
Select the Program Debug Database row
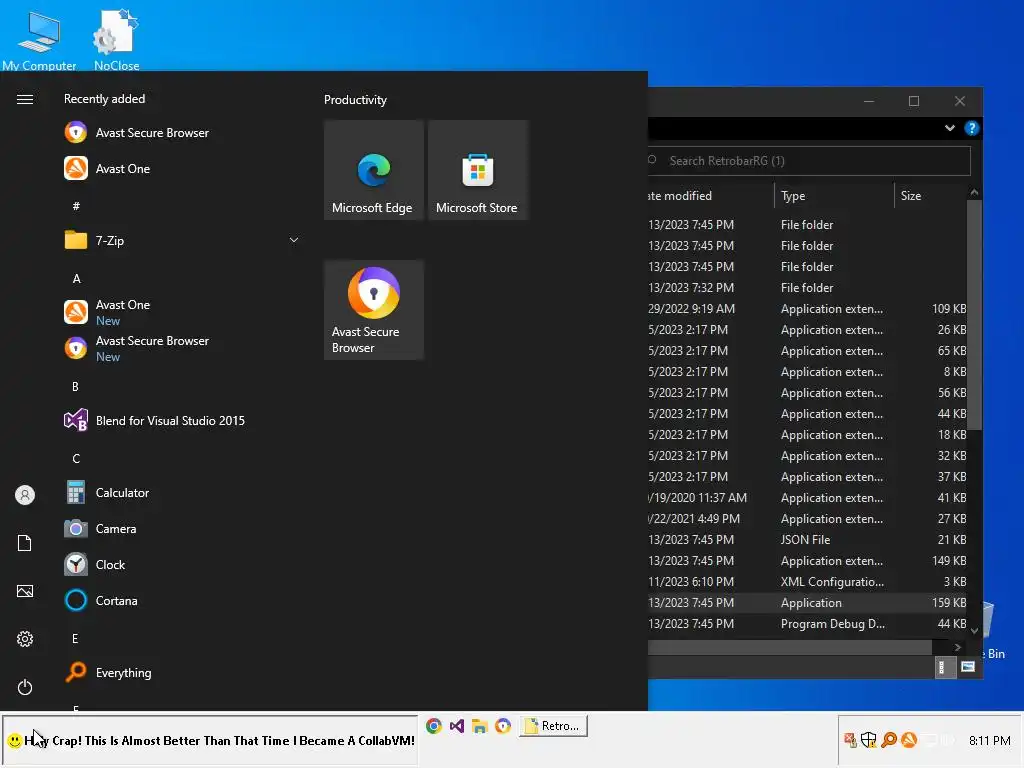[807, 624]
